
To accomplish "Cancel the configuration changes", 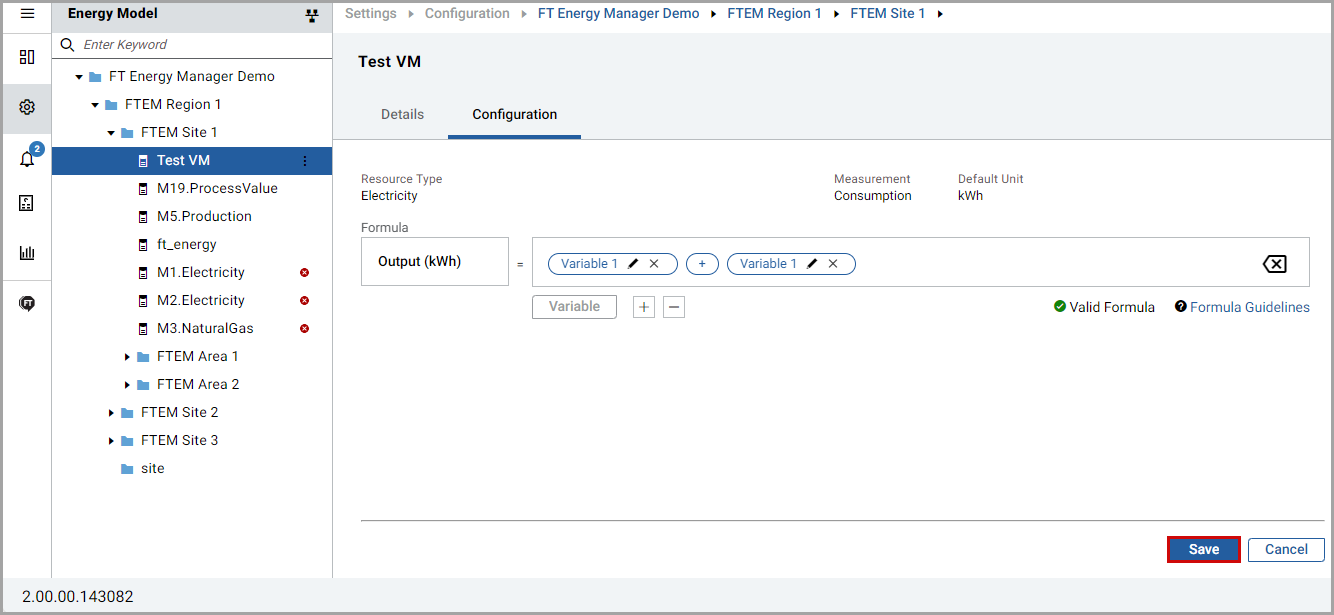I will point(1286,550).
